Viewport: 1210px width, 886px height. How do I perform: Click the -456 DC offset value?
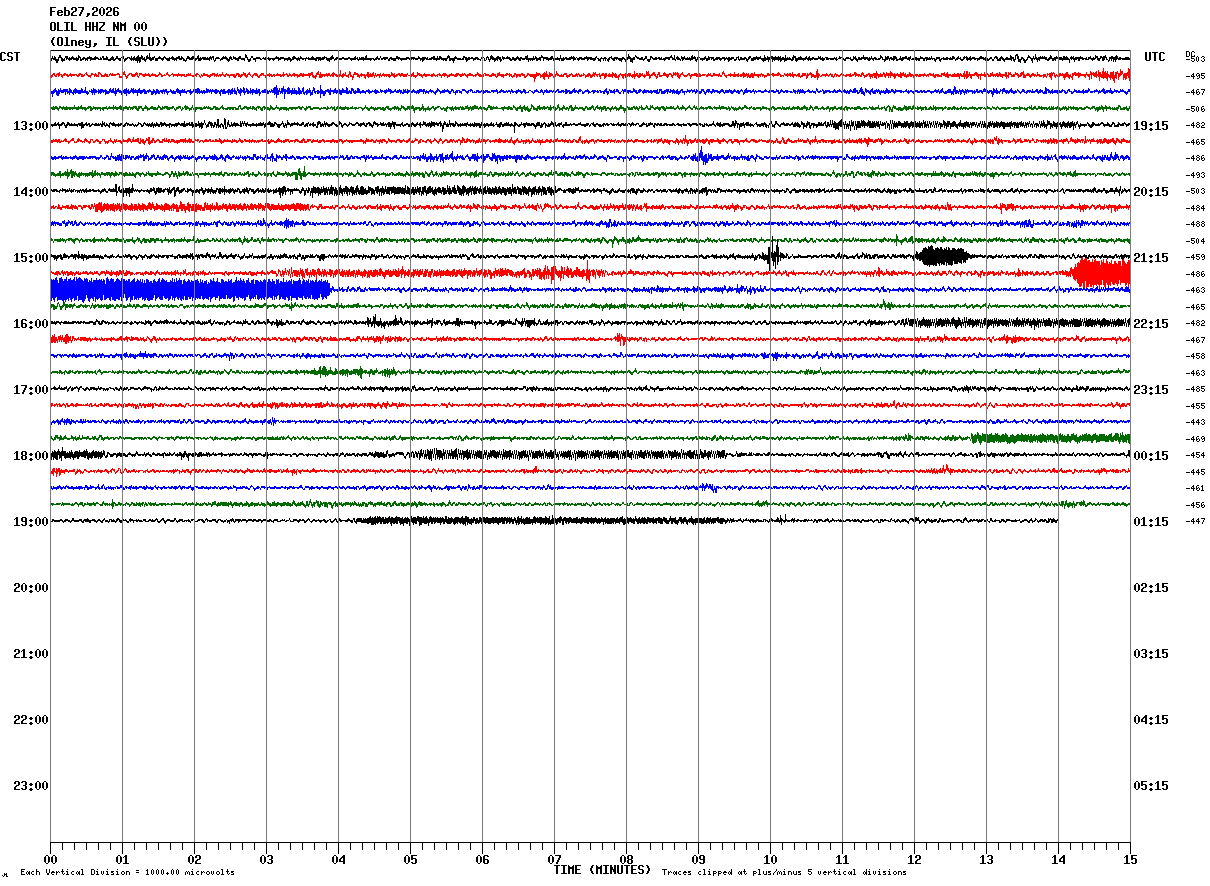pyautogui.click(x=1195, y=505)
